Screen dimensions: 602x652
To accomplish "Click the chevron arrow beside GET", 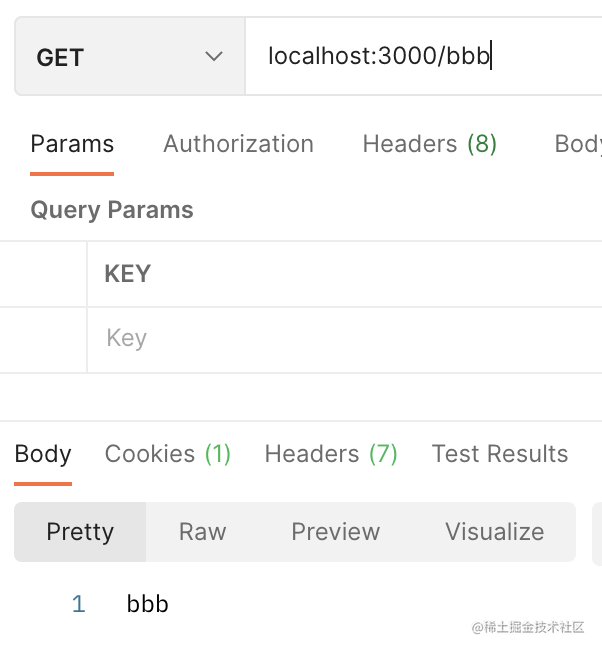I will pos(213,57).
